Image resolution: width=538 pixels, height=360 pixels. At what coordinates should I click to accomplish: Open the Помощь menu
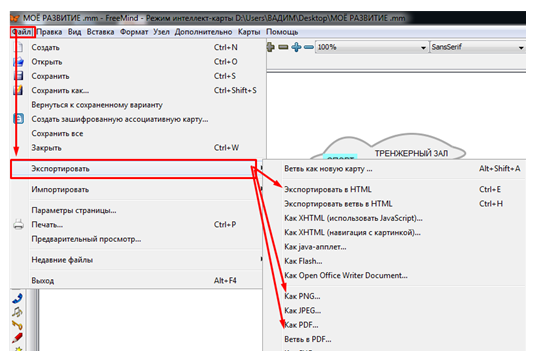pyautogui.click(x=282, y=32)
